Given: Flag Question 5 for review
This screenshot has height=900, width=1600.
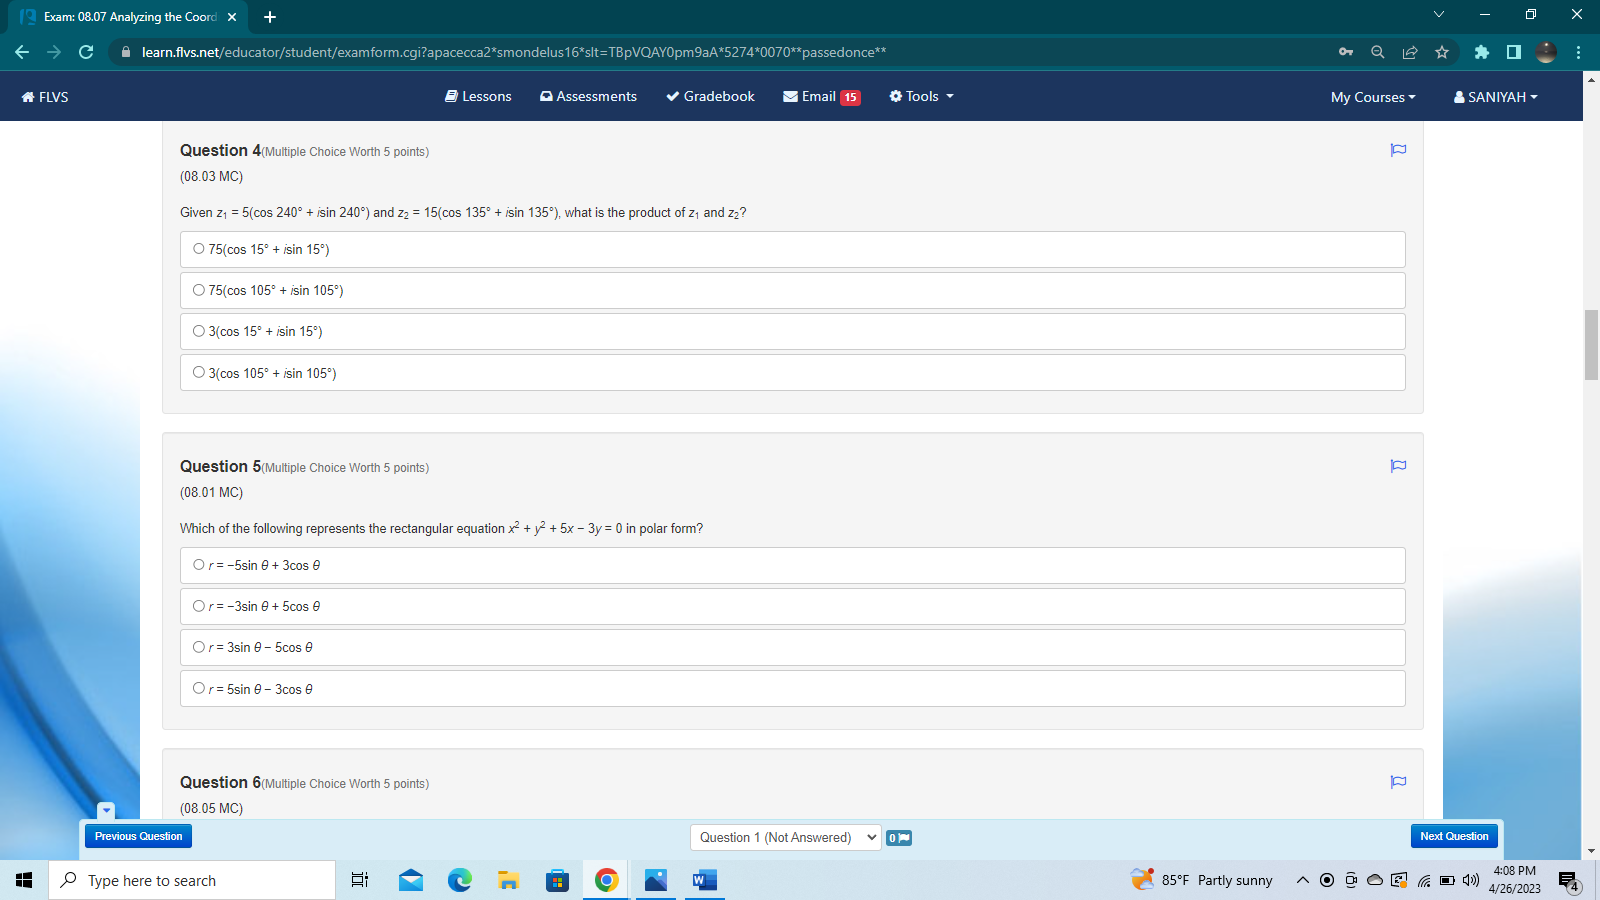Looking at the screenshot, I should [x=1398, y=466].
